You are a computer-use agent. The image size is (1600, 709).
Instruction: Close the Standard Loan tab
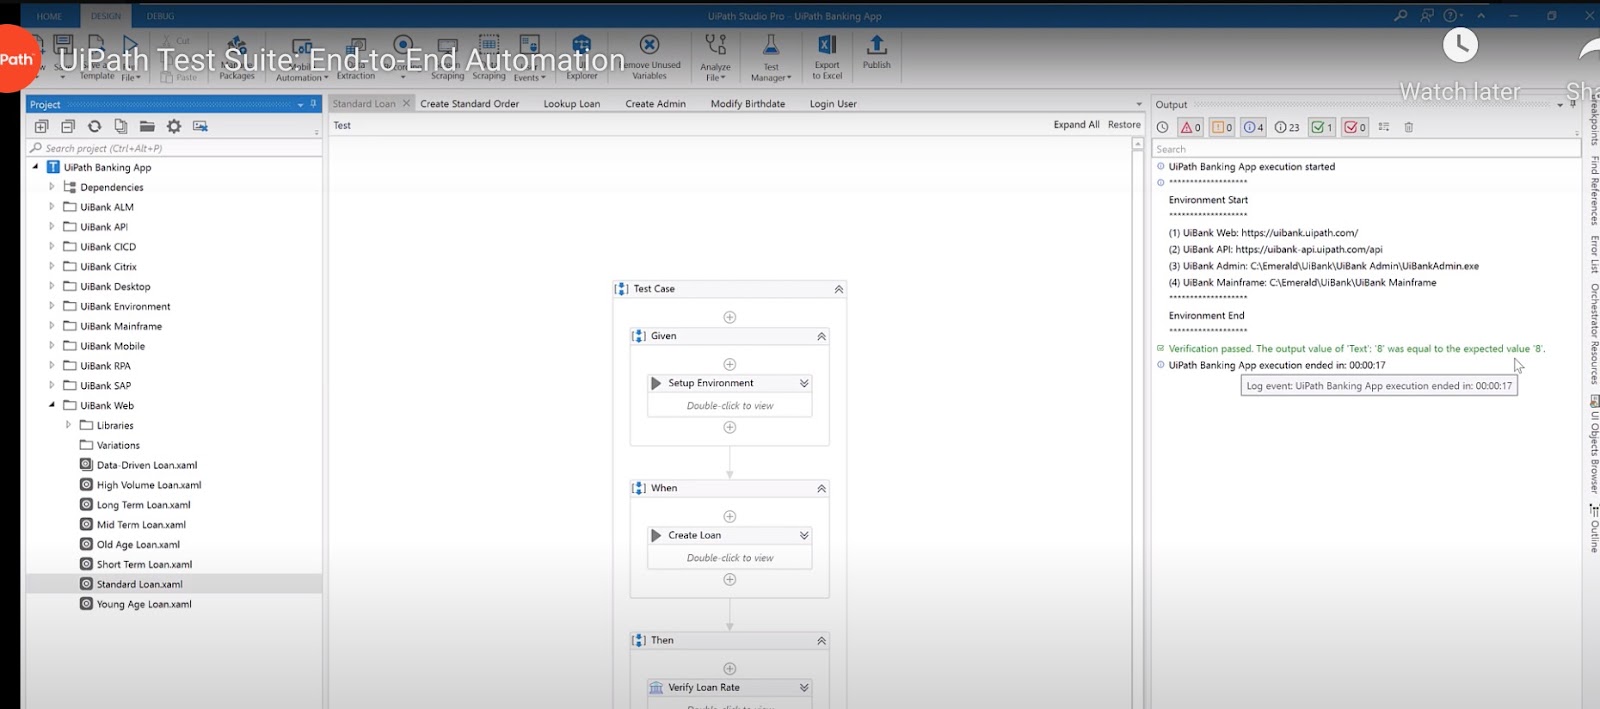click(x=406, y=103)
